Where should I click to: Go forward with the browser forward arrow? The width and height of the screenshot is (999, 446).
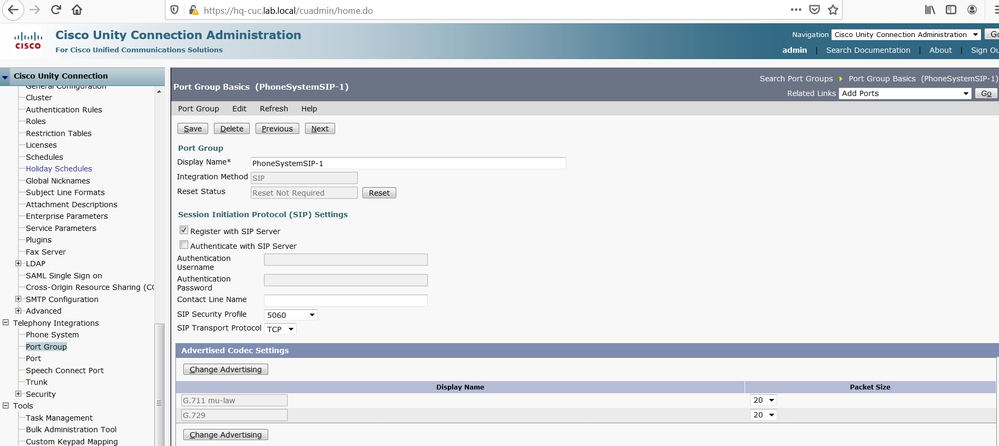click(35, 10)
